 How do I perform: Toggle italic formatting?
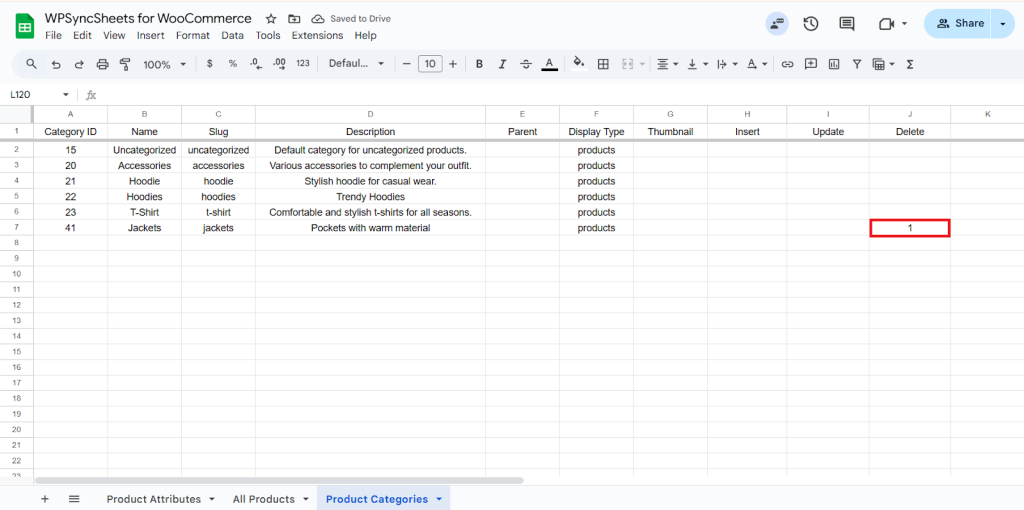[x=502, y=64]
